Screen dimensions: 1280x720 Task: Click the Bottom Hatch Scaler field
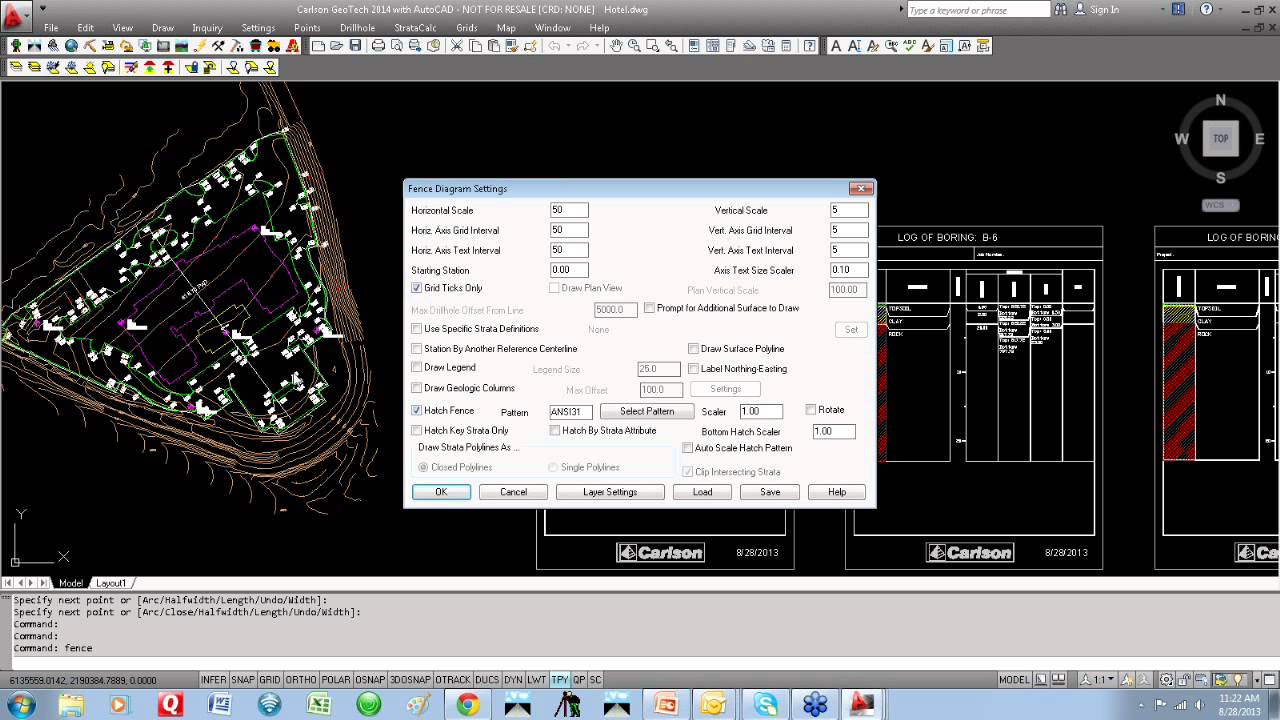[834, 431]
